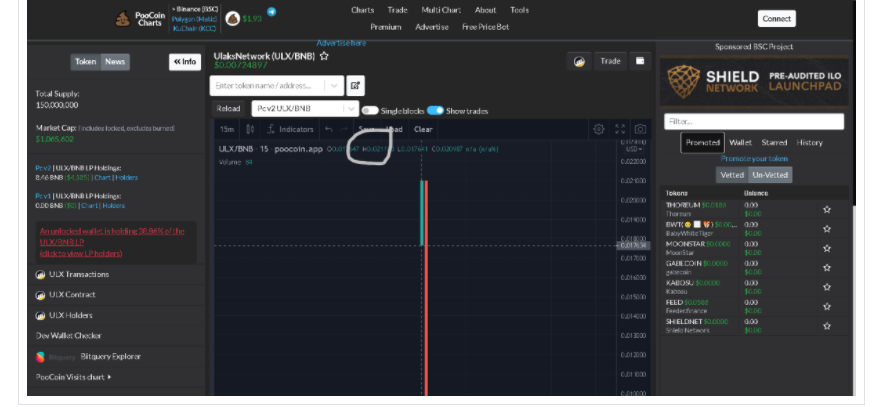Open the Indicators menu on chart toolbar
This screenshot has height=407, width=877.
[290, 129]
